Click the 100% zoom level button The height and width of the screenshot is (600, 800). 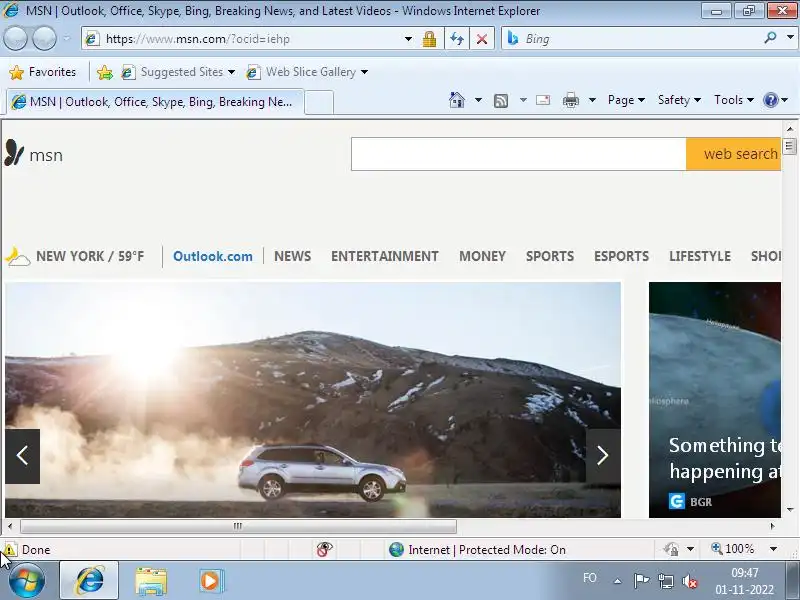pos(733,549)
